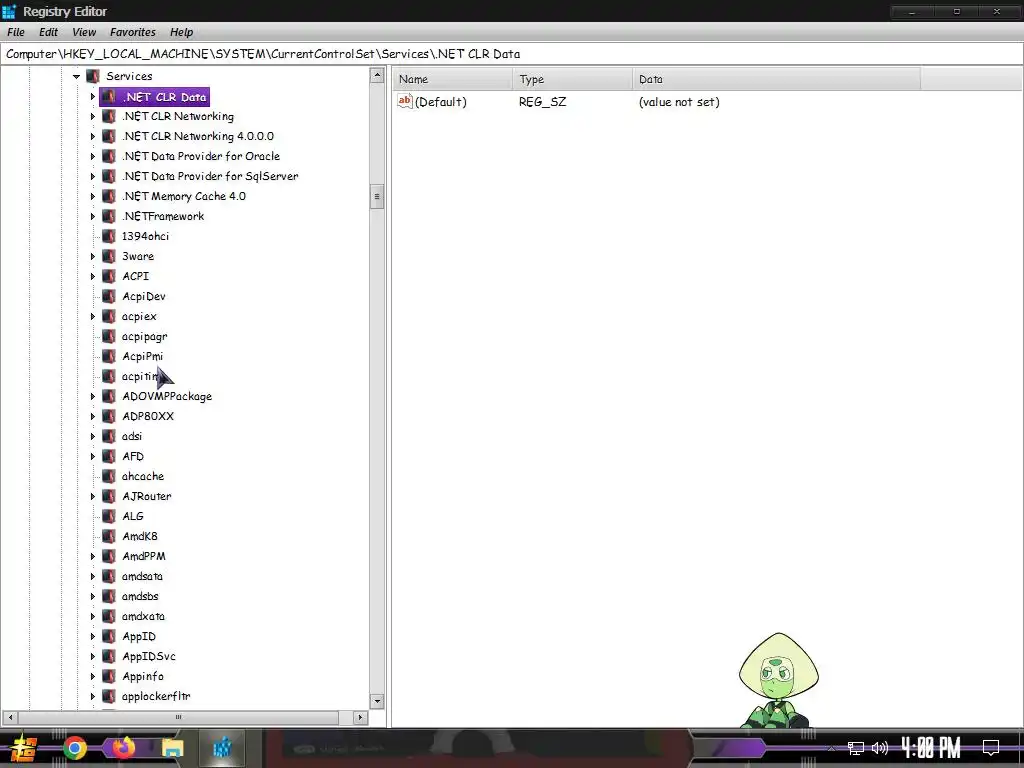1024x768 pixels.
Task: Collapse the Services key
Action: pyautogui.click(x=76, y=76)
